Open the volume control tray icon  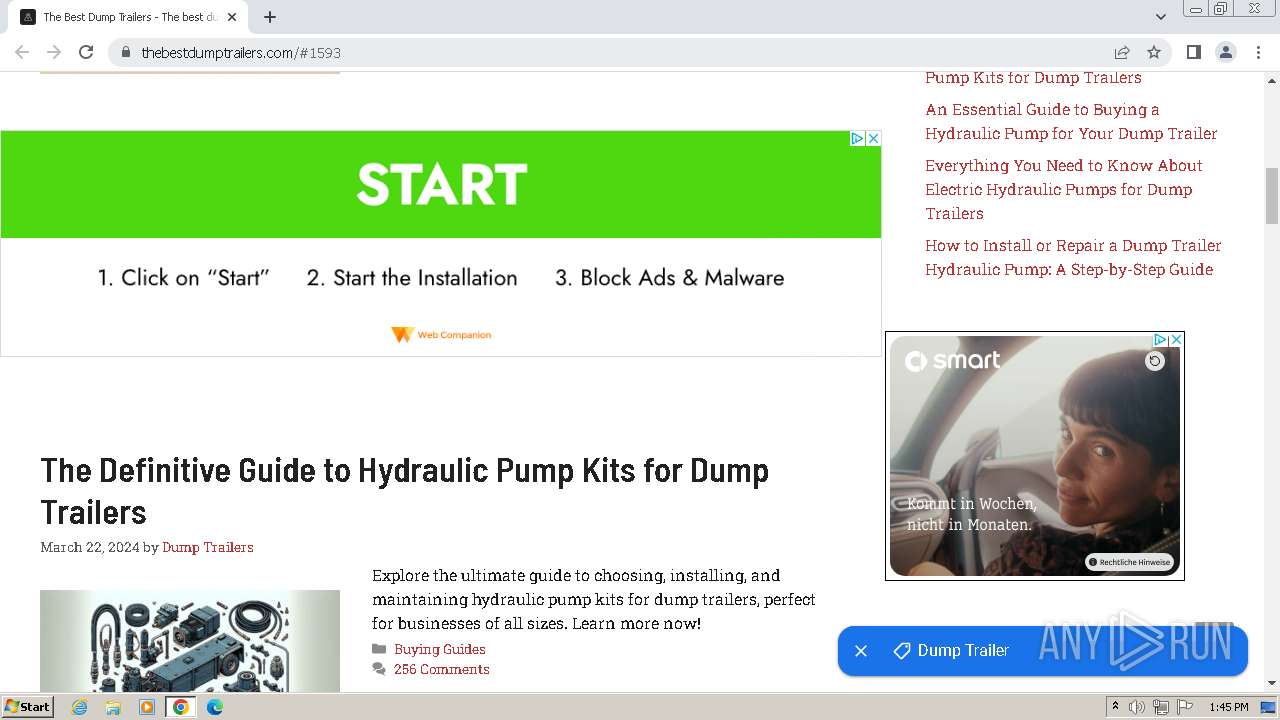pyautogui.click(x=1137, y=707)
